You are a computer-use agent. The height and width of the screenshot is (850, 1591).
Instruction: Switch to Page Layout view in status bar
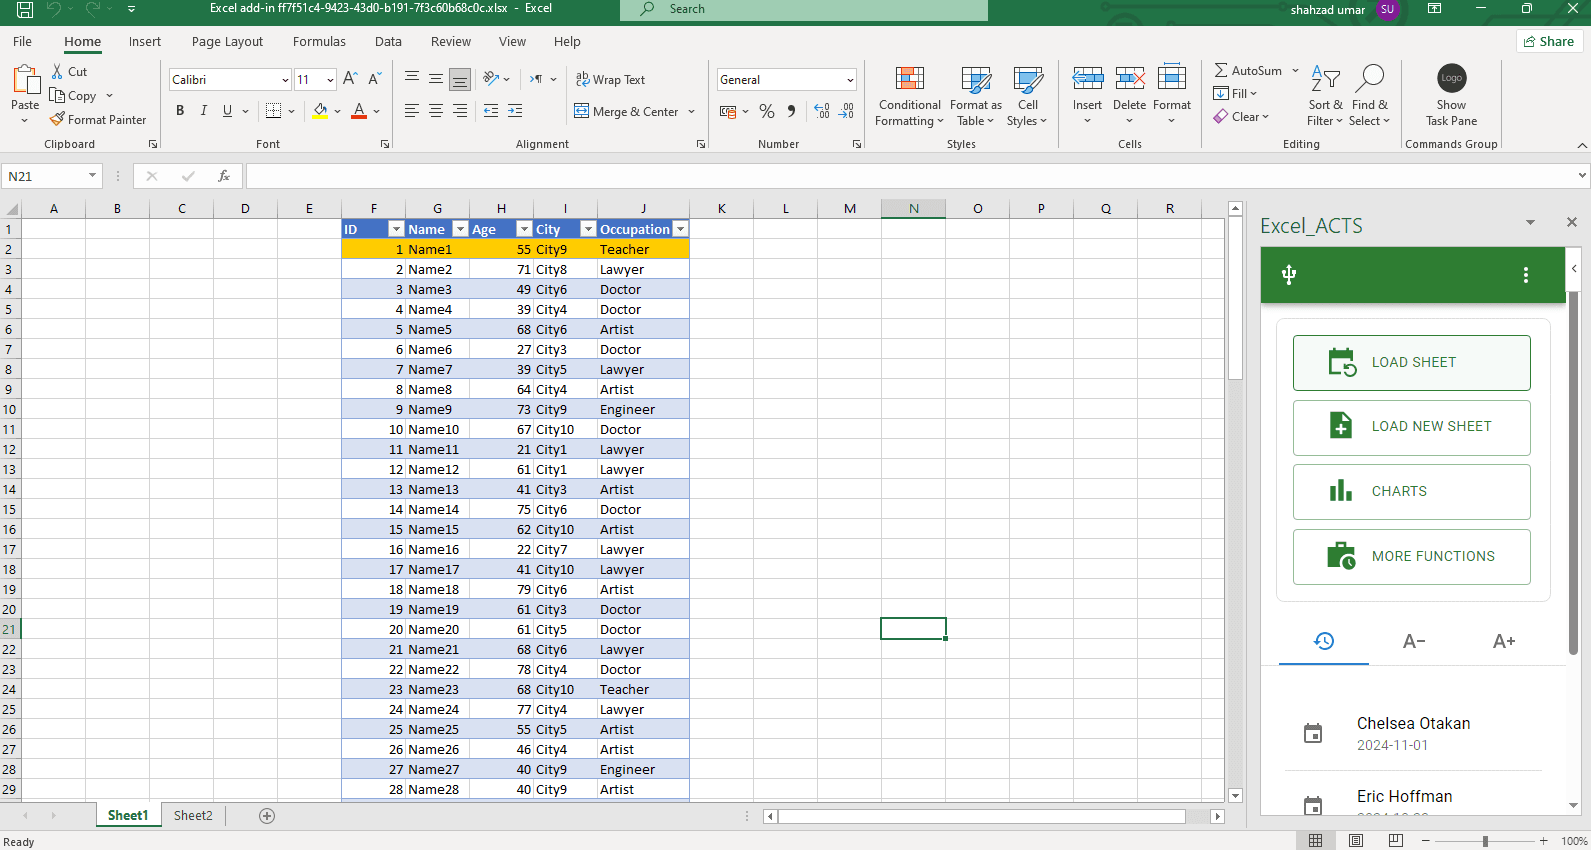click(x=1355, y=841)
